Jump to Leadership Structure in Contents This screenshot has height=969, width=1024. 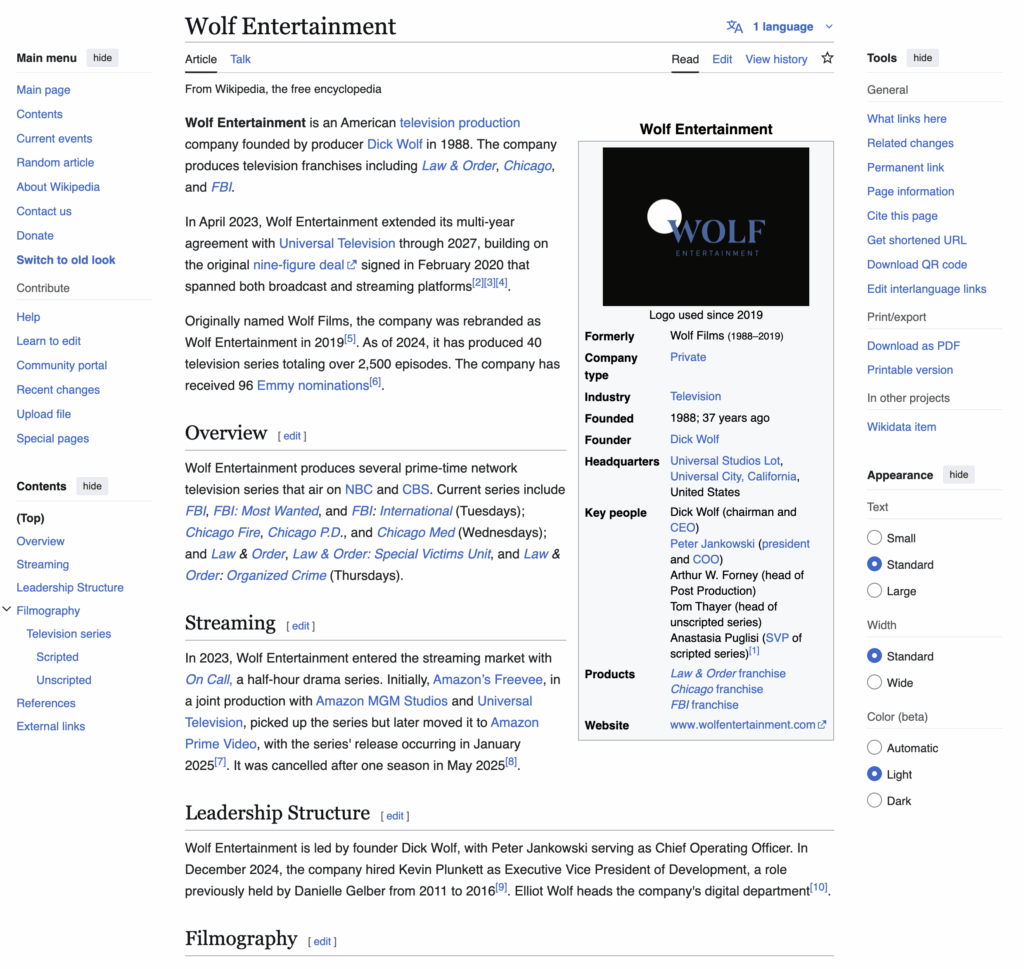70,588
